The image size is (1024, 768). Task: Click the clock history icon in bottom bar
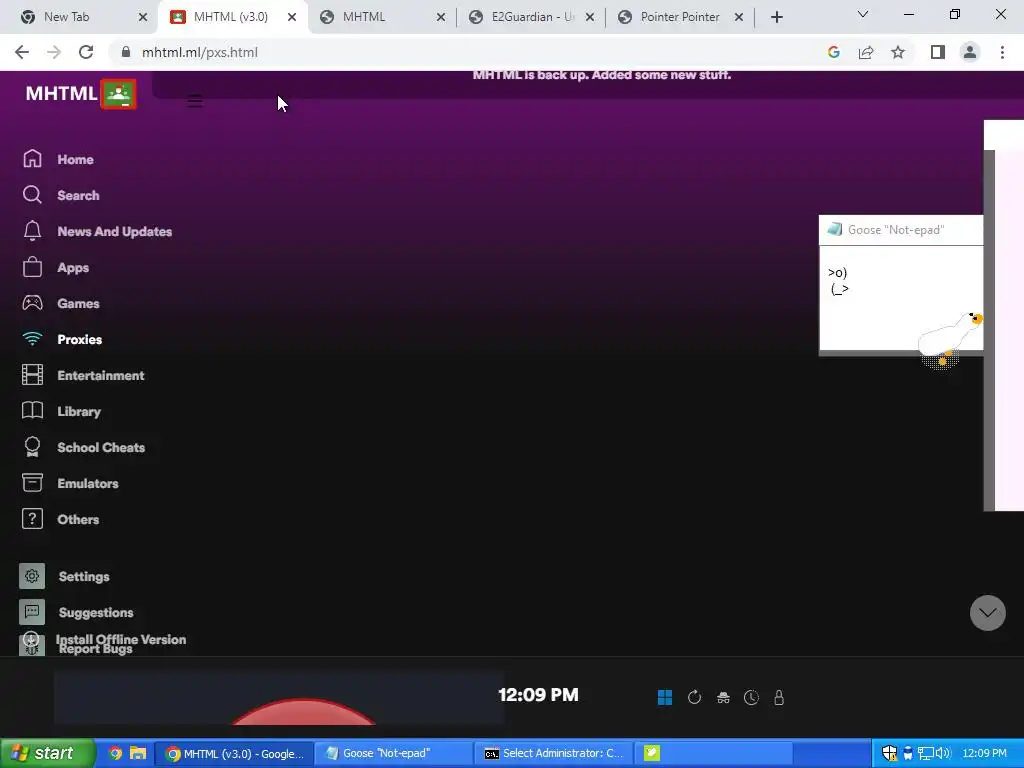(x=751, y=697)
